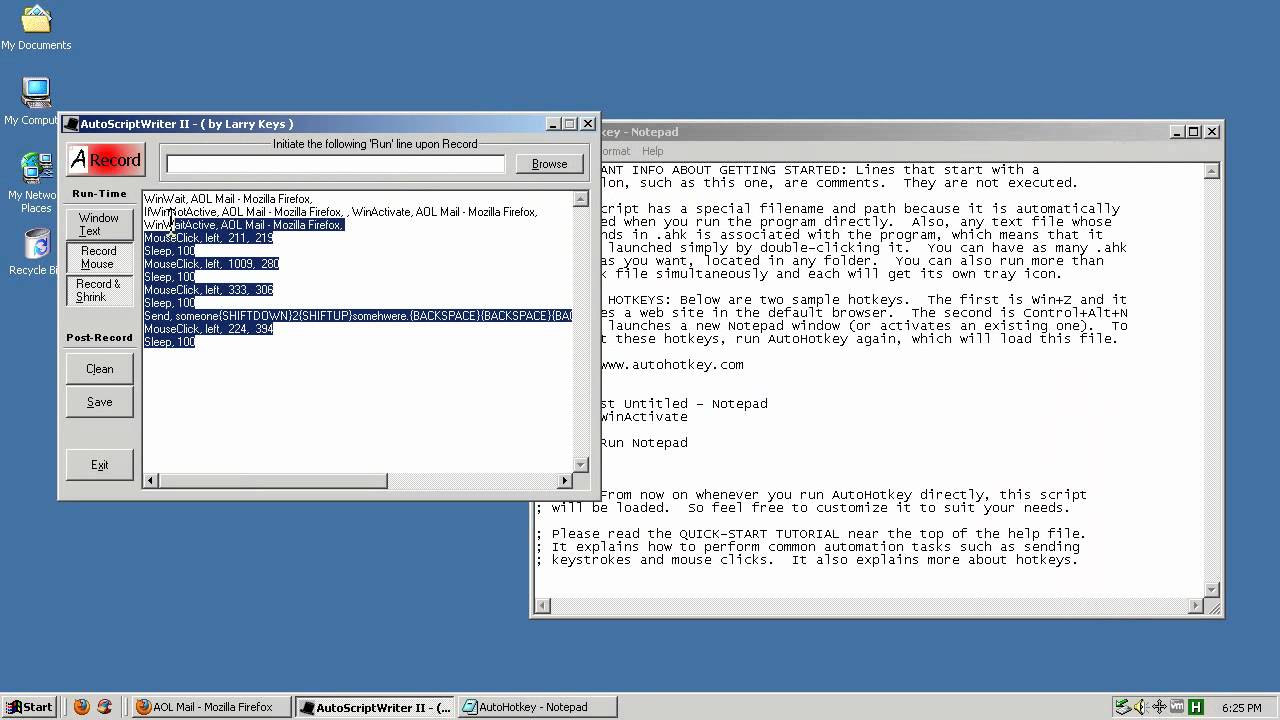Launch Firefox from Quick Launch
Image resolution: width=1280 pixels, height=720 pixels.
[82, 707]
